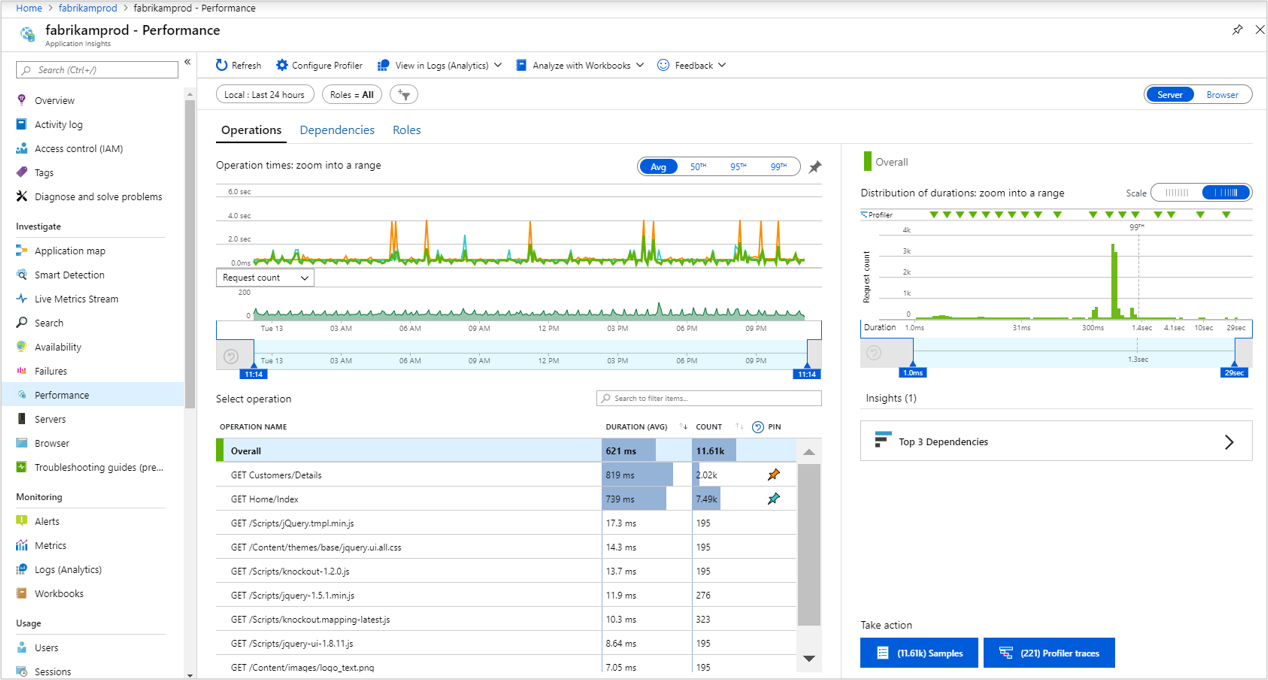Click the Search to filter items field
1268x680 pixels.
pyautogui.click(x=708, y=398)
